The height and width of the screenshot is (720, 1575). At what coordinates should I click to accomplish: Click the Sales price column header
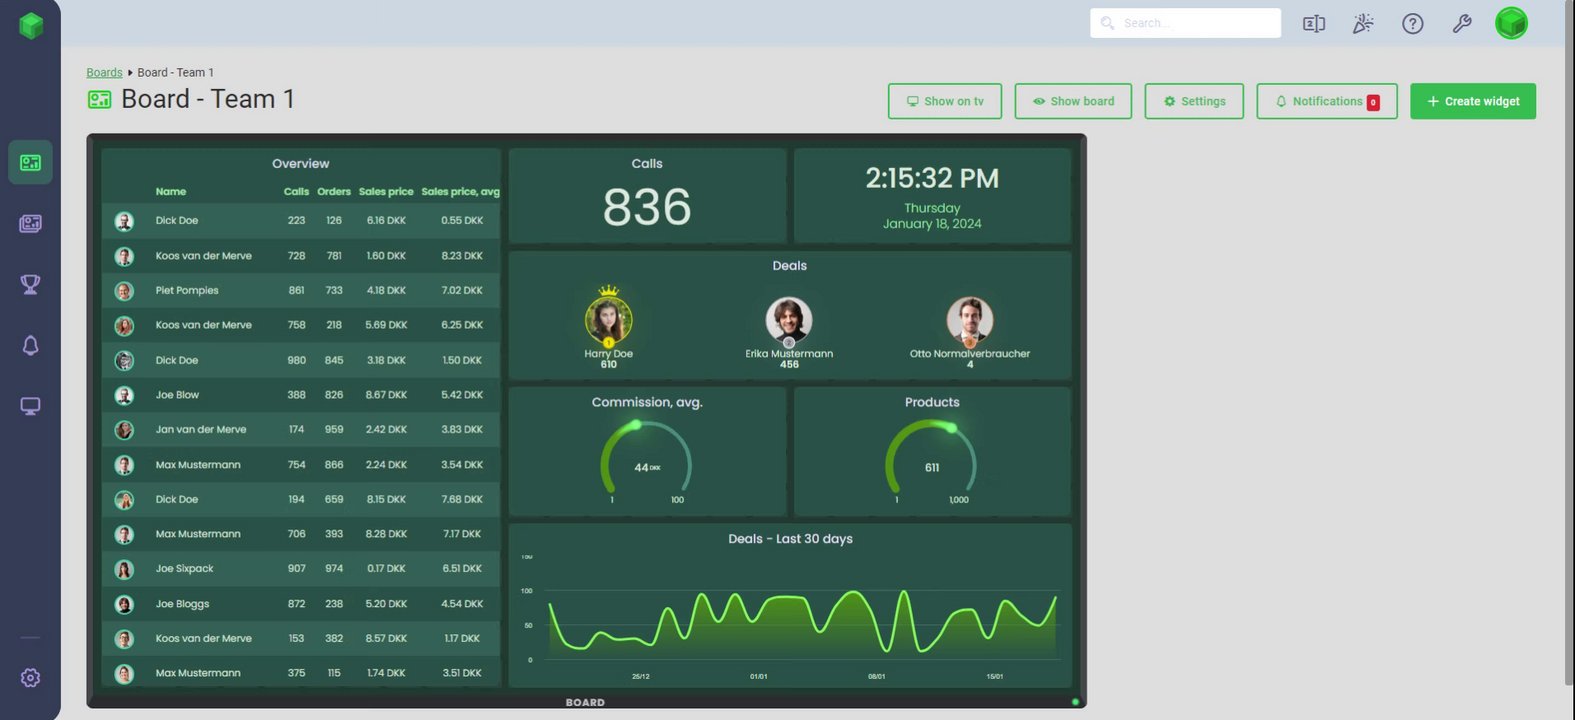click(386, 191)
